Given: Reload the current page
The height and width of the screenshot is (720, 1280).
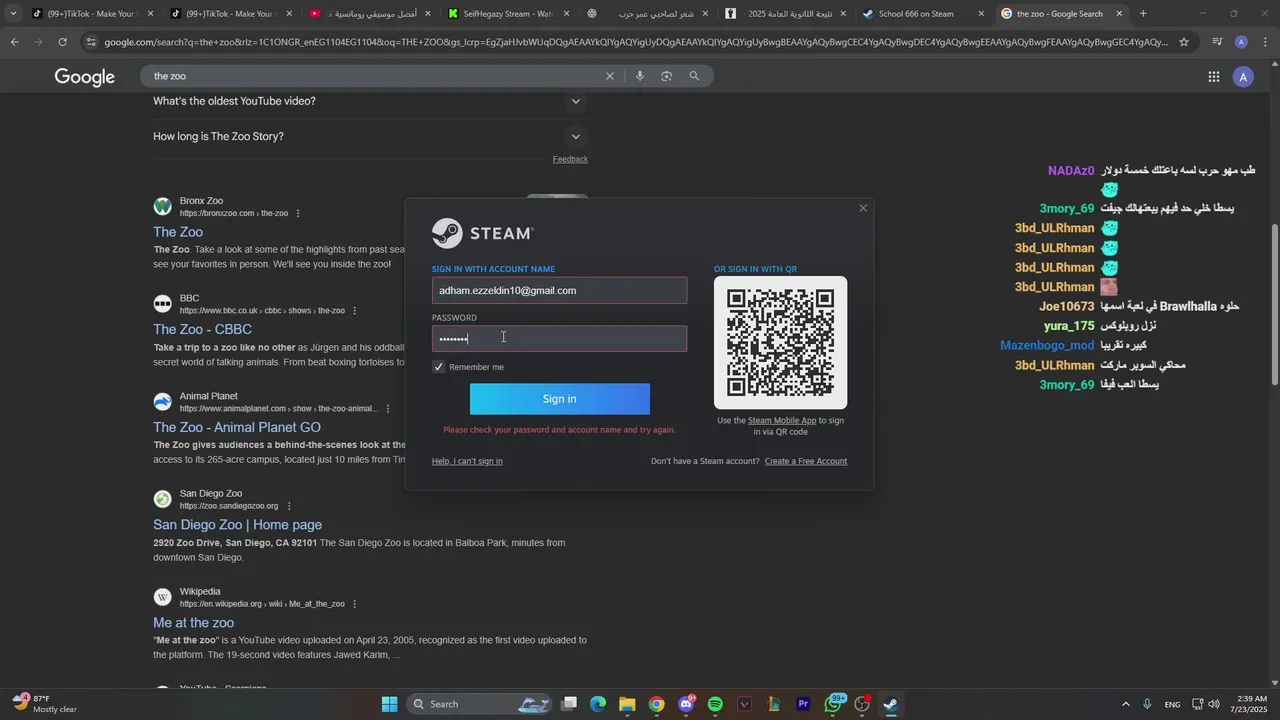Looking at the screenshot, I should pyautogui.click(x=62, y=42).
